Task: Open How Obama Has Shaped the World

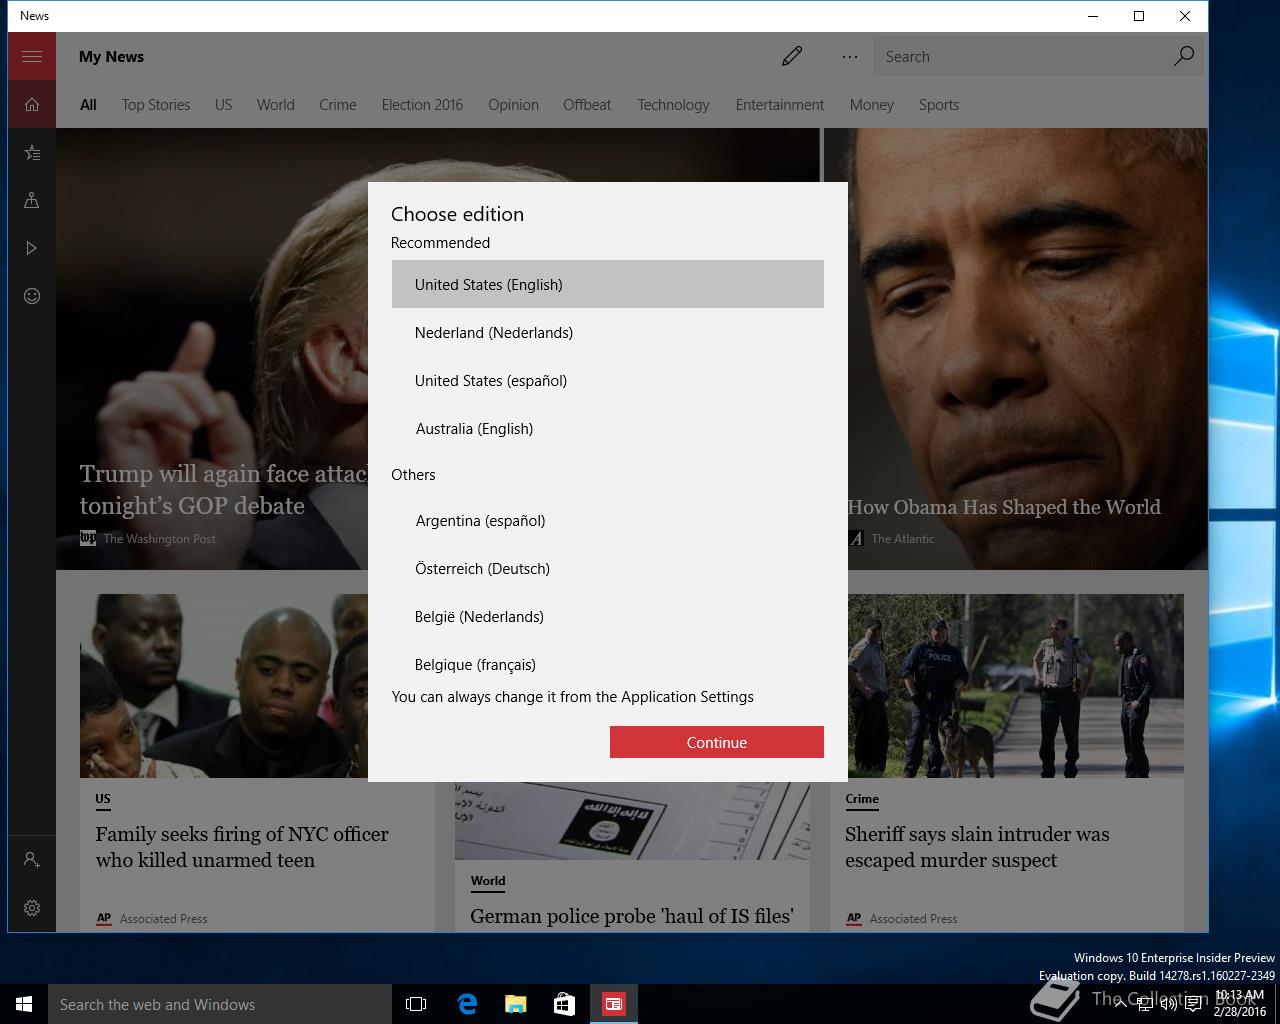Action: coord(1004,507)
